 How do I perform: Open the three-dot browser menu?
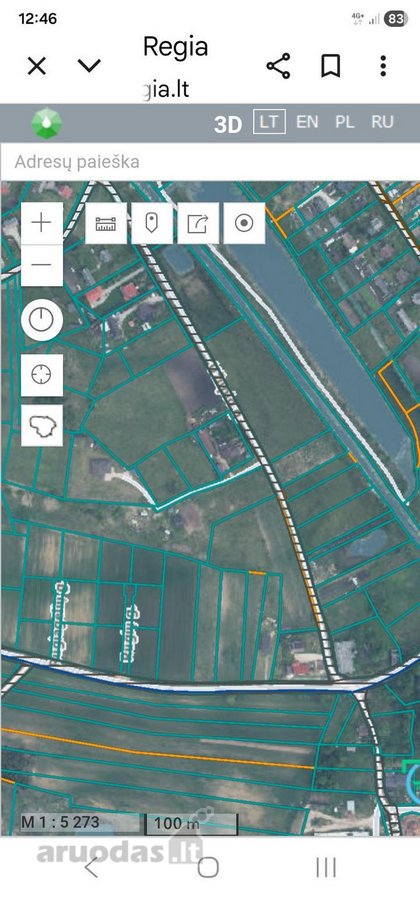coord(383,66)
